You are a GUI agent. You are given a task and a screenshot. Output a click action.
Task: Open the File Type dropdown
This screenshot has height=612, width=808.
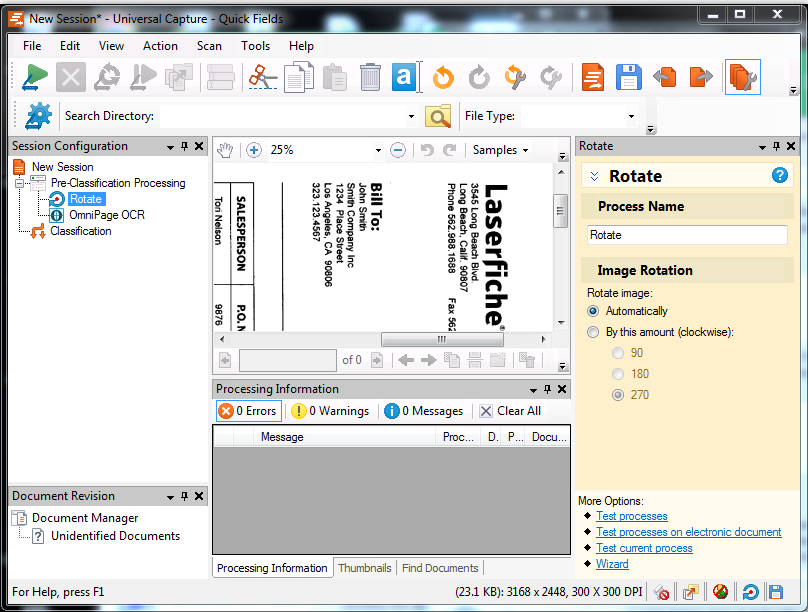(x=631, y=116)
